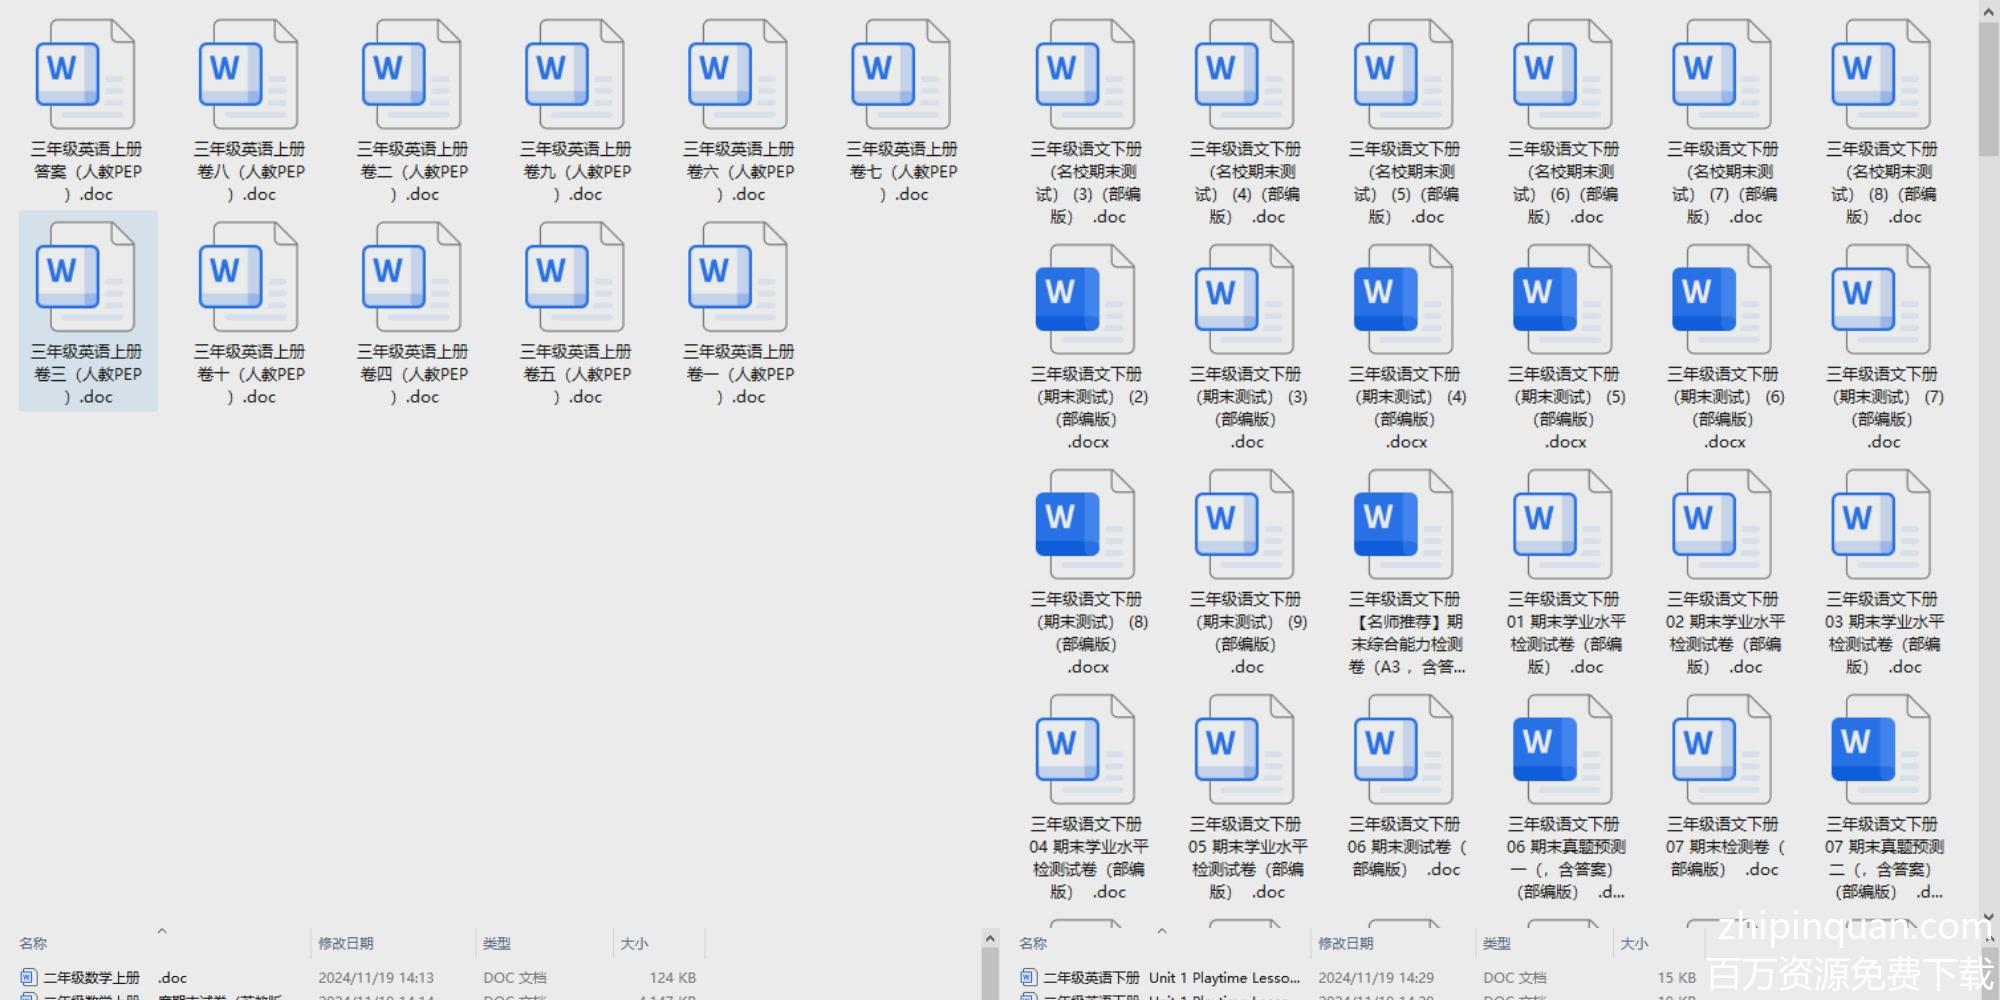Click the 124 KB size cell
This screenshot has height=1000, width=2000.
tap(672, 978)
